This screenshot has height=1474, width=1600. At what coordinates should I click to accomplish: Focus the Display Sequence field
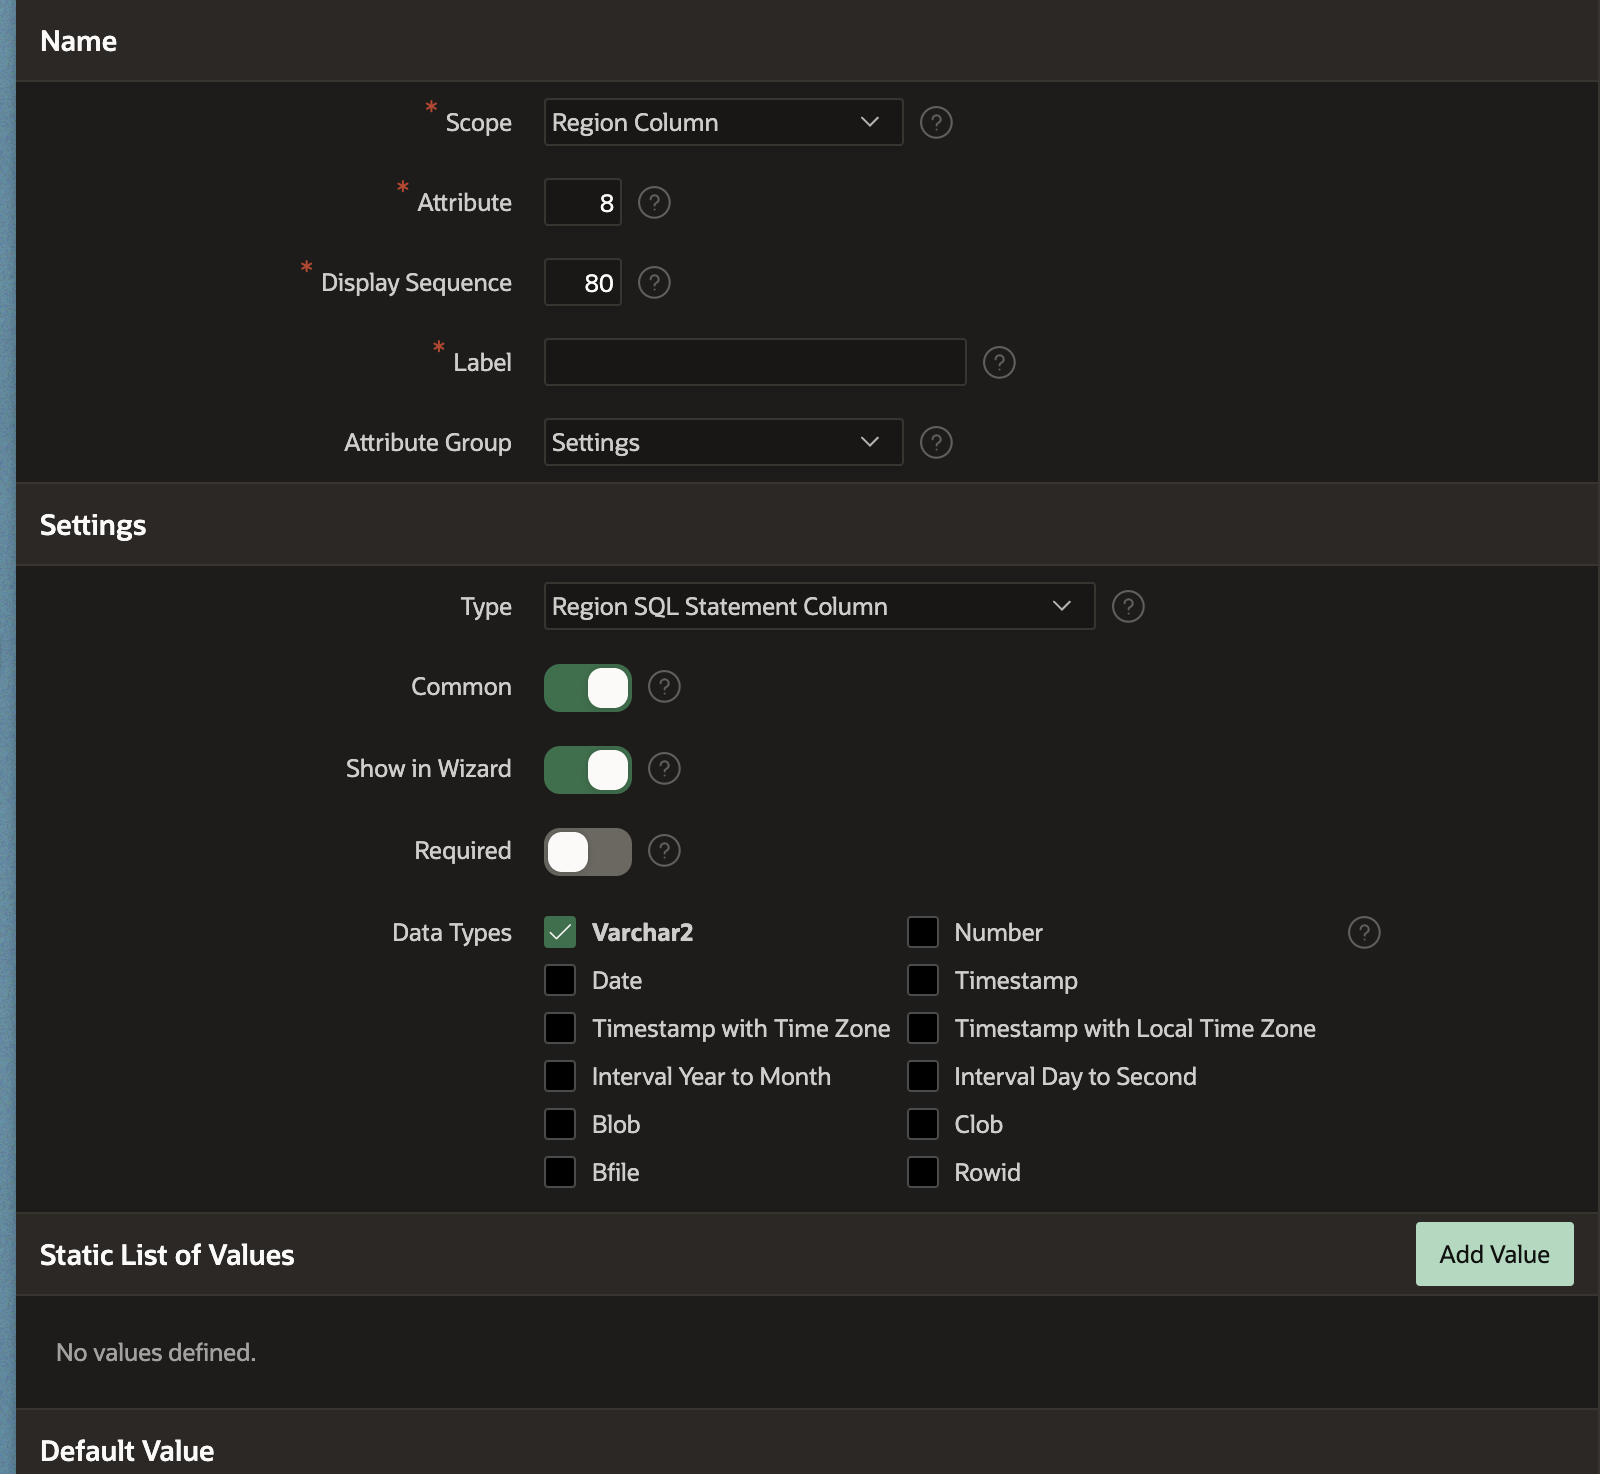pos(583,282)
